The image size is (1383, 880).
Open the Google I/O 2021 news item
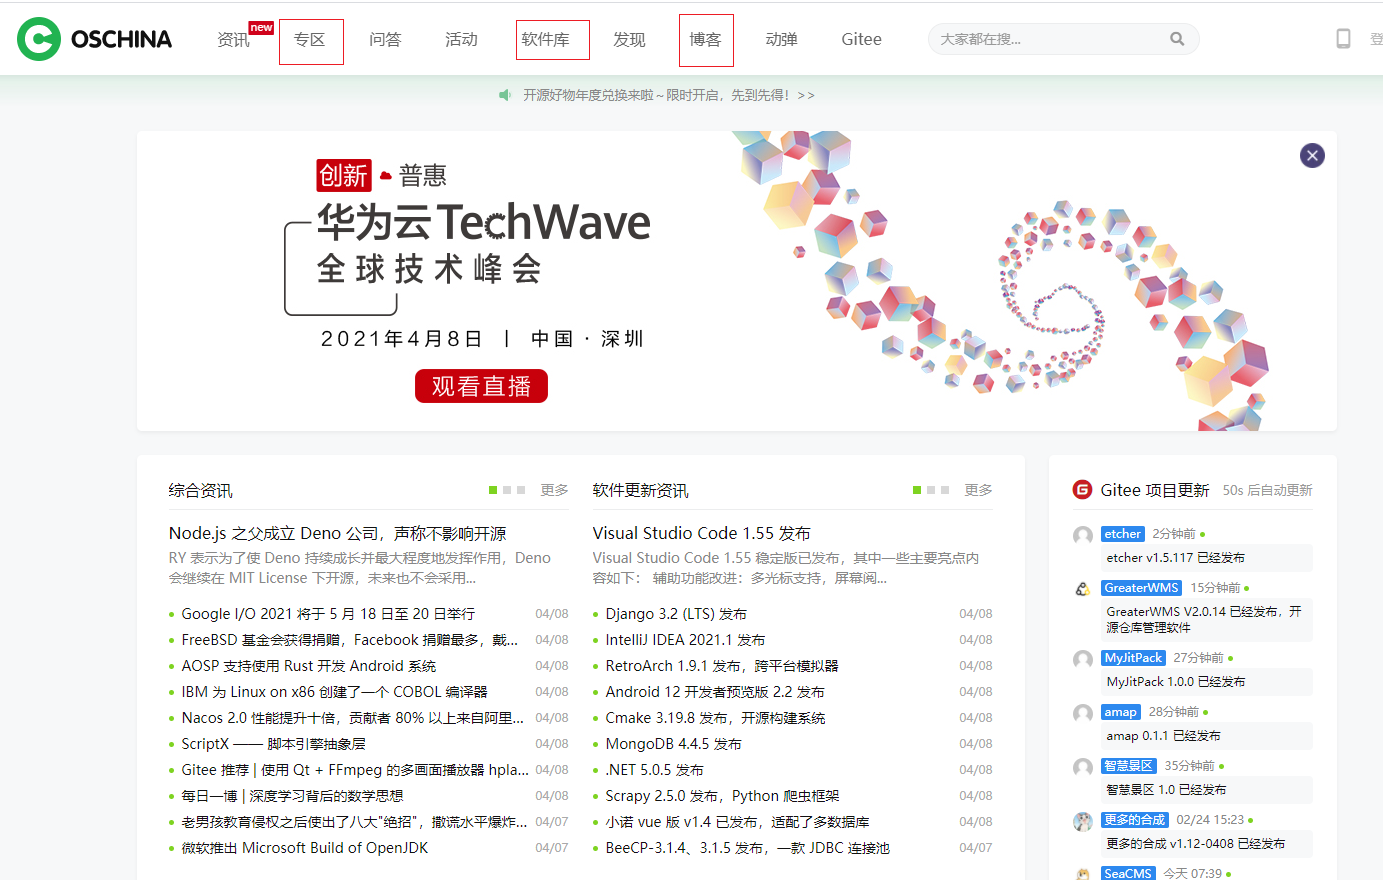[328, 614]
